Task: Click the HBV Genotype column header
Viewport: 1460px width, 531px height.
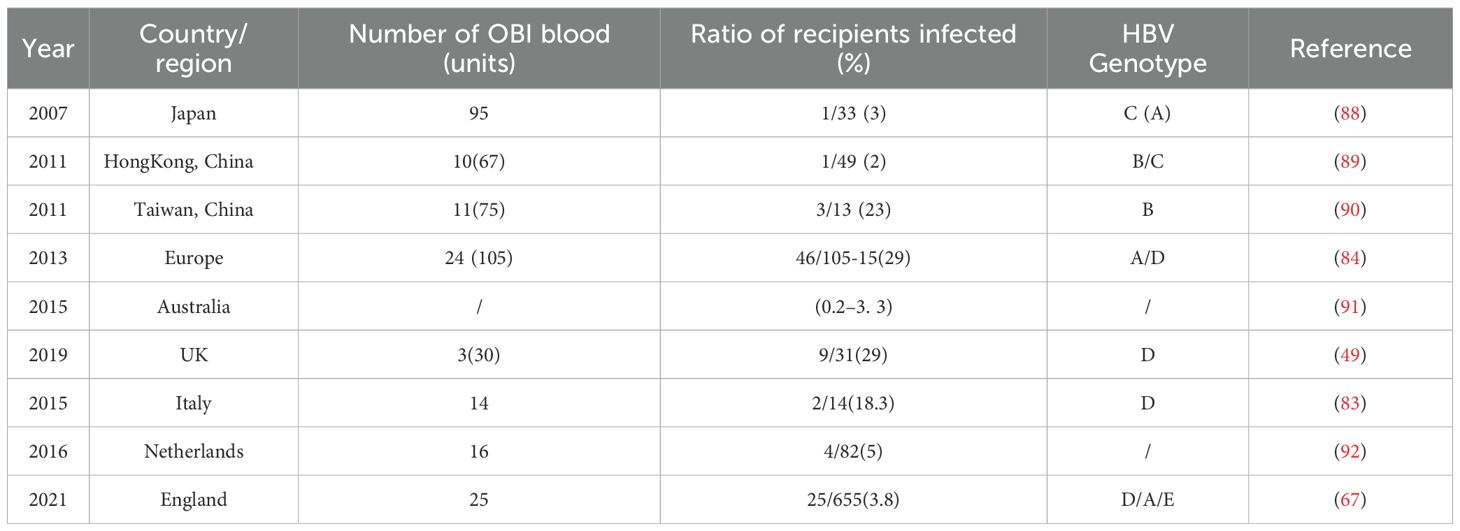Action: pyautogui.click(x=1147, y=48)
